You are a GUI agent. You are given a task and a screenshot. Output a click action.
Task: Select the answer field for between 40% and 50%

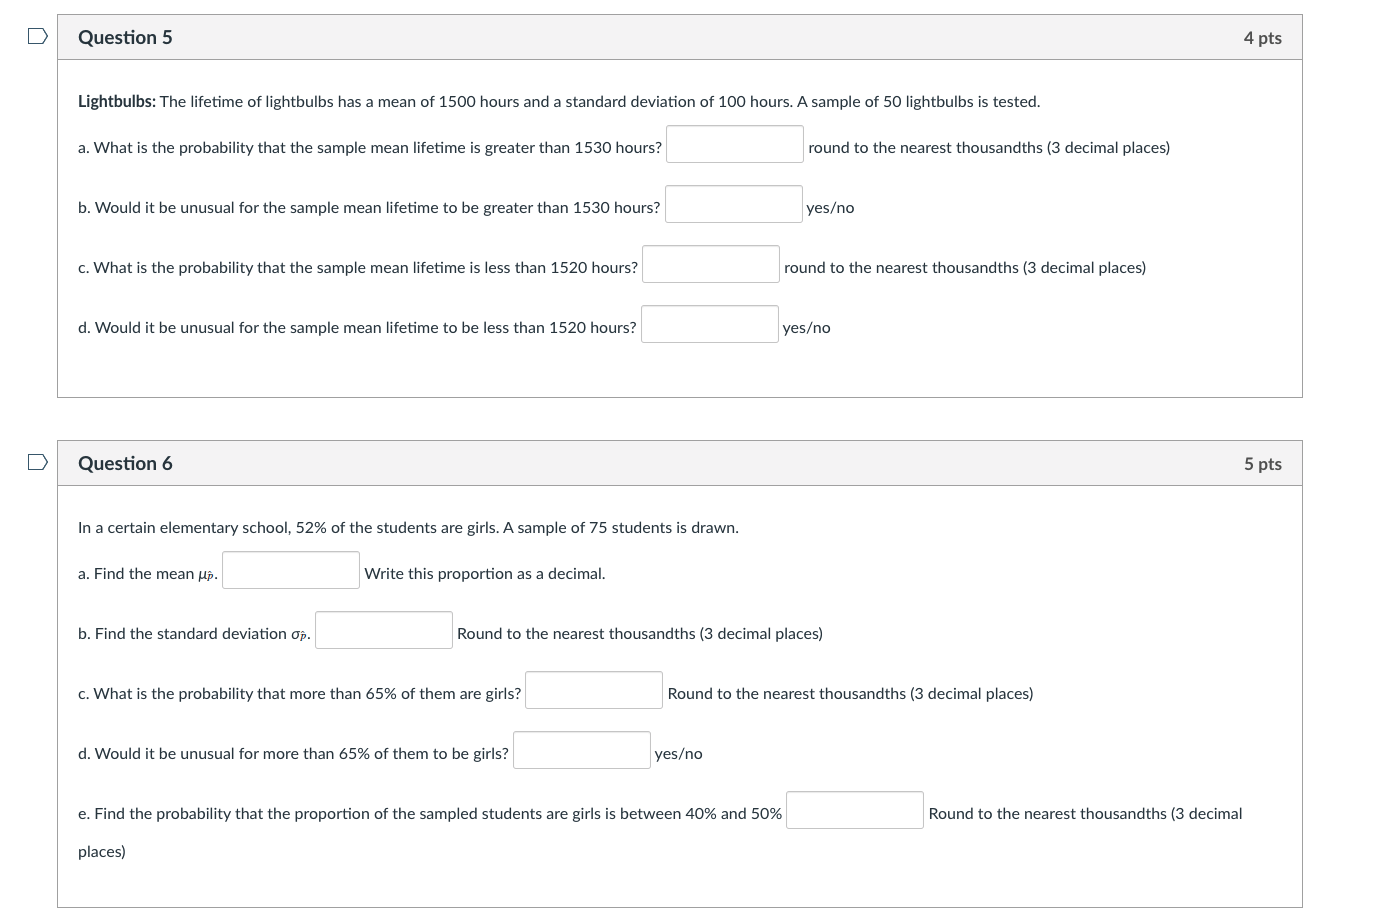point(854,809)
